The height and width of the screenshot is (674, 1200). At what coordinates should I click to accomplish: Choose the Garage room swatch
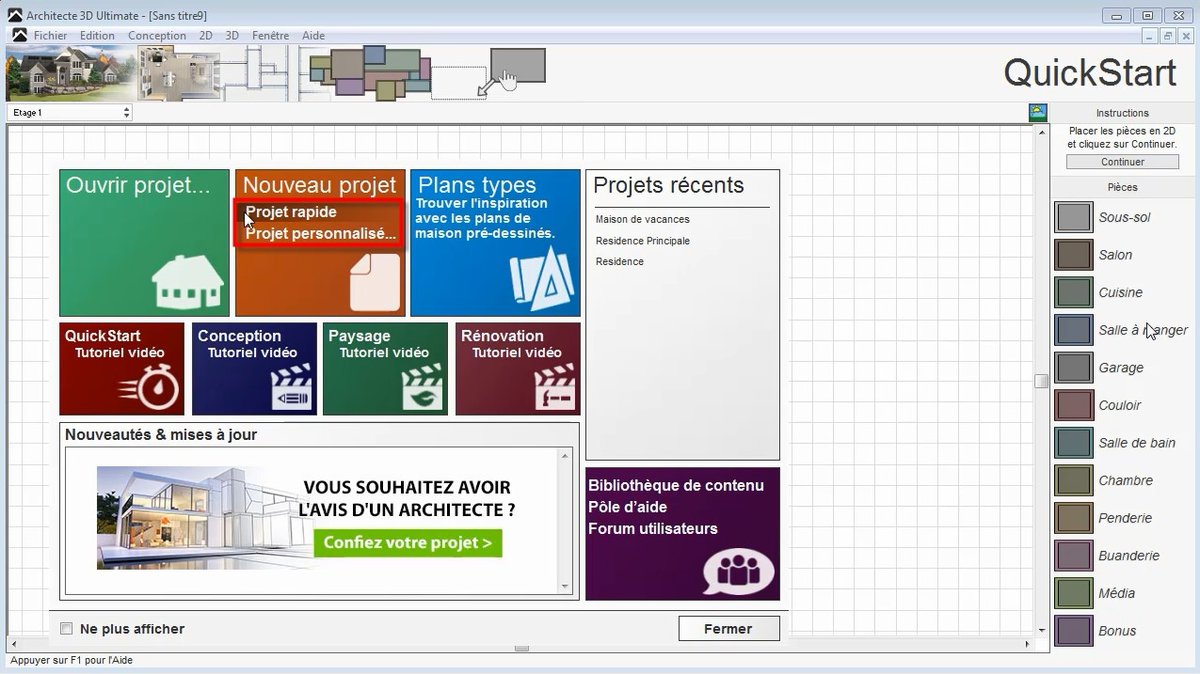[x=1074, y=367]
